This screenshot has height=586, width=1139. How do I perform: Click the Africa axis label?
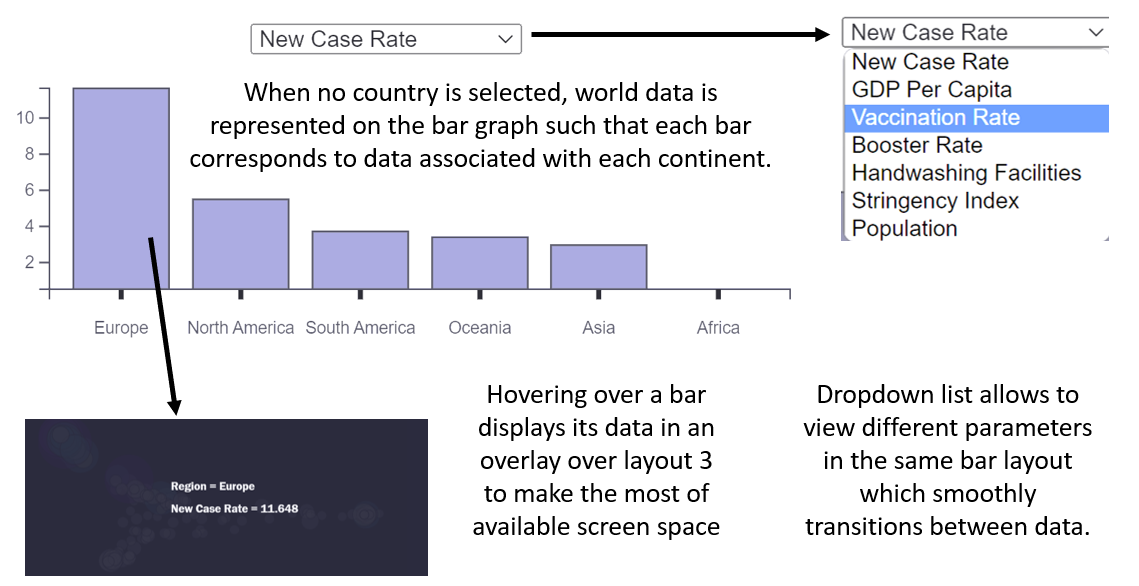pyautogui.click(x=718, y=327)
